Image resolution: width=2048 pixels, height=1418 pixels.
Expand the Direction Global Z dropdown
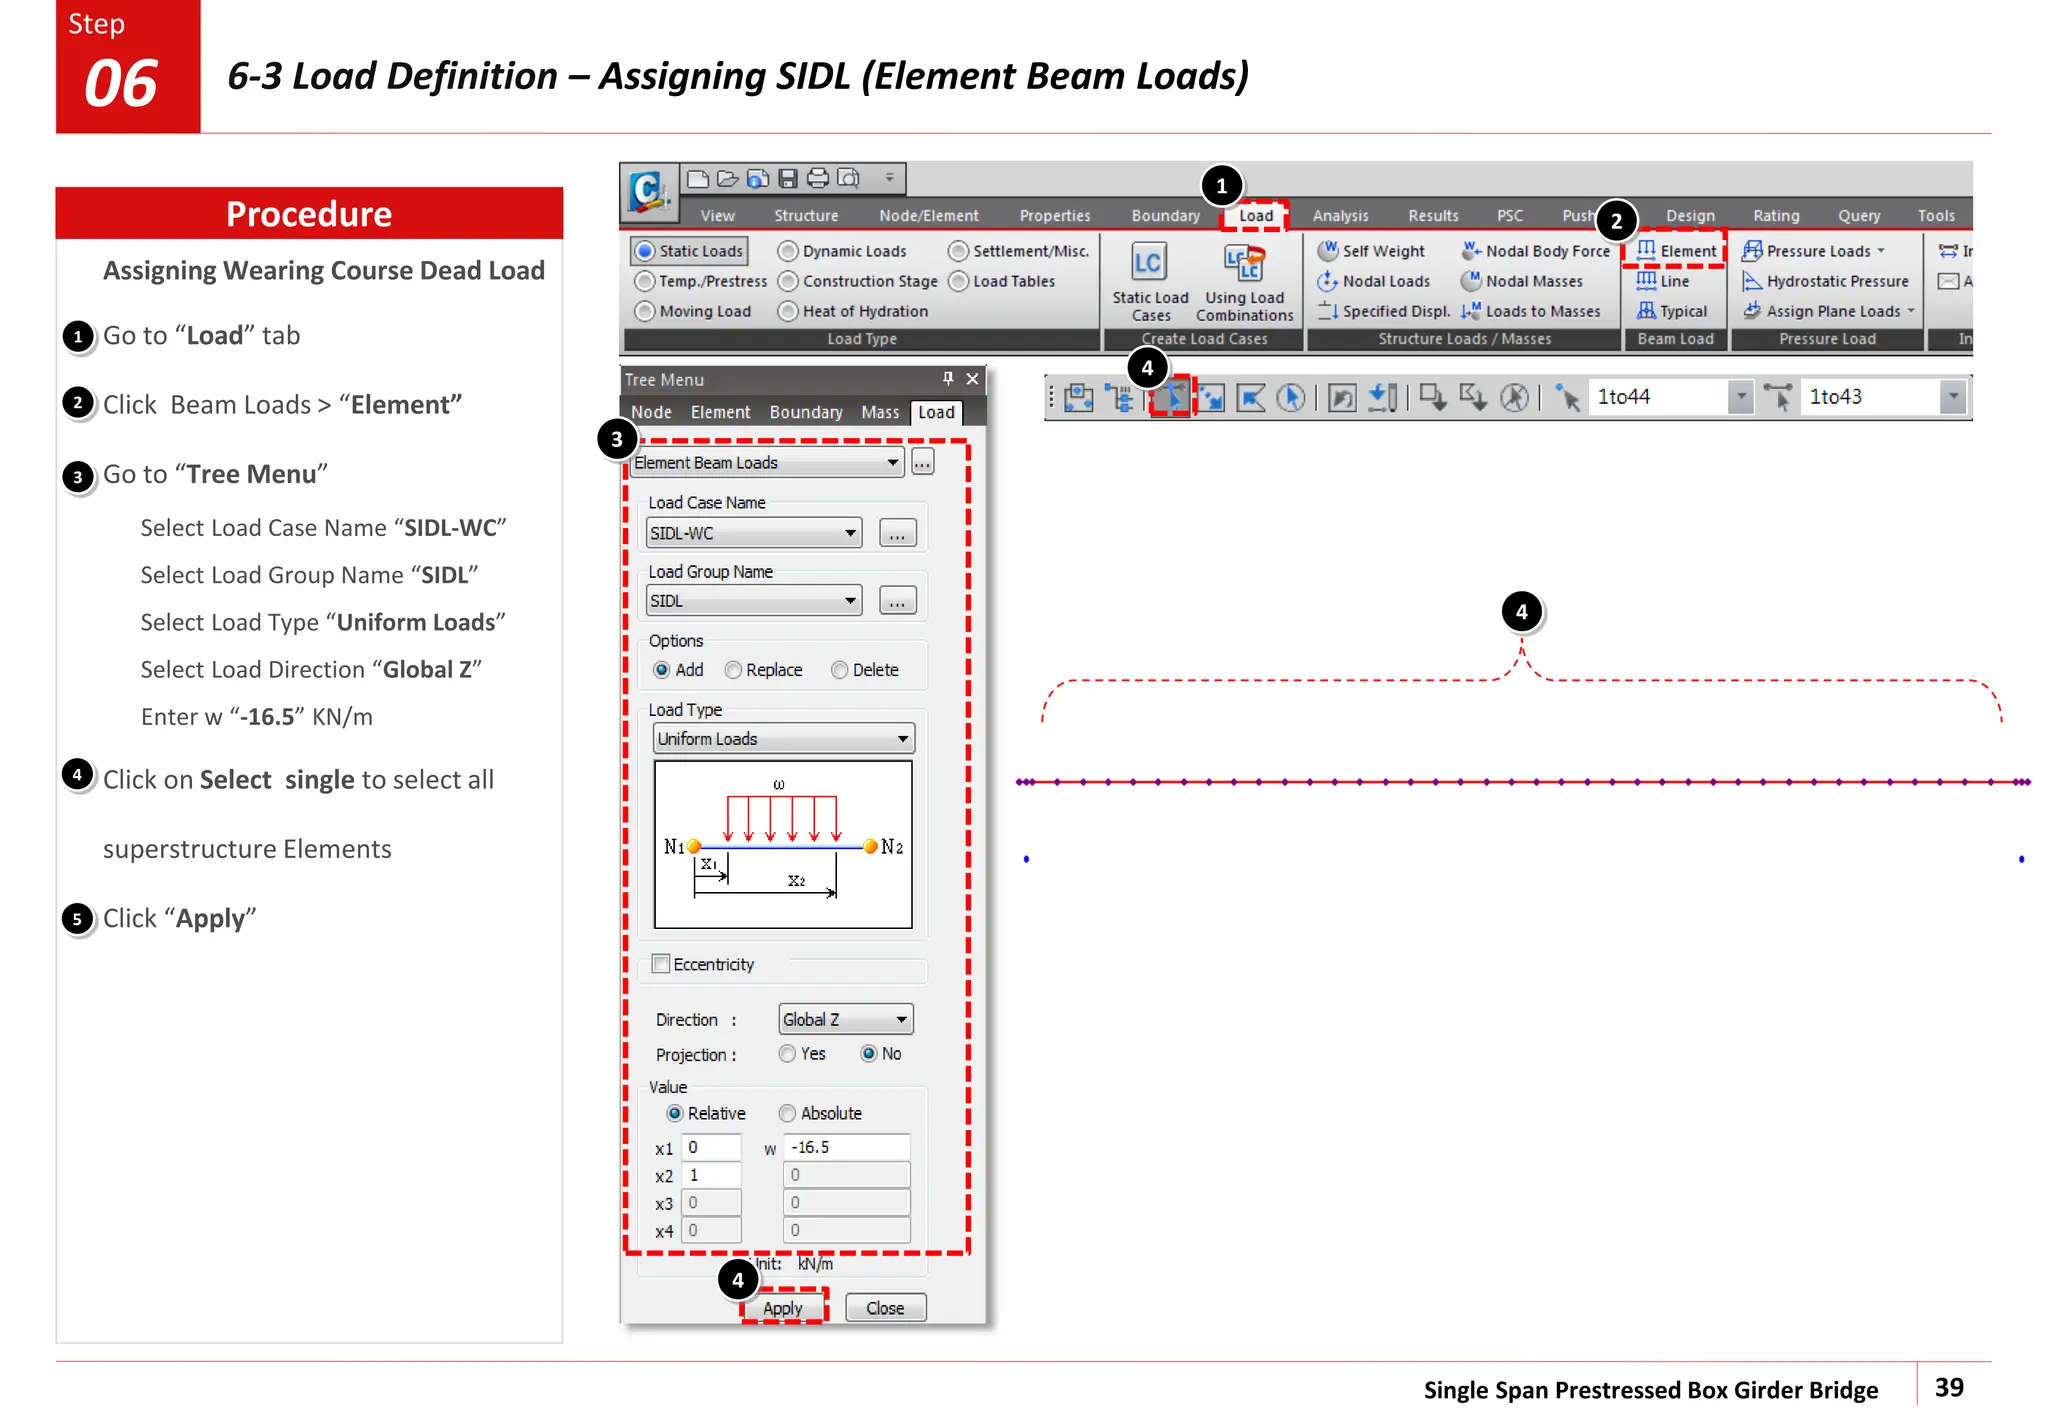[901, 1020]
